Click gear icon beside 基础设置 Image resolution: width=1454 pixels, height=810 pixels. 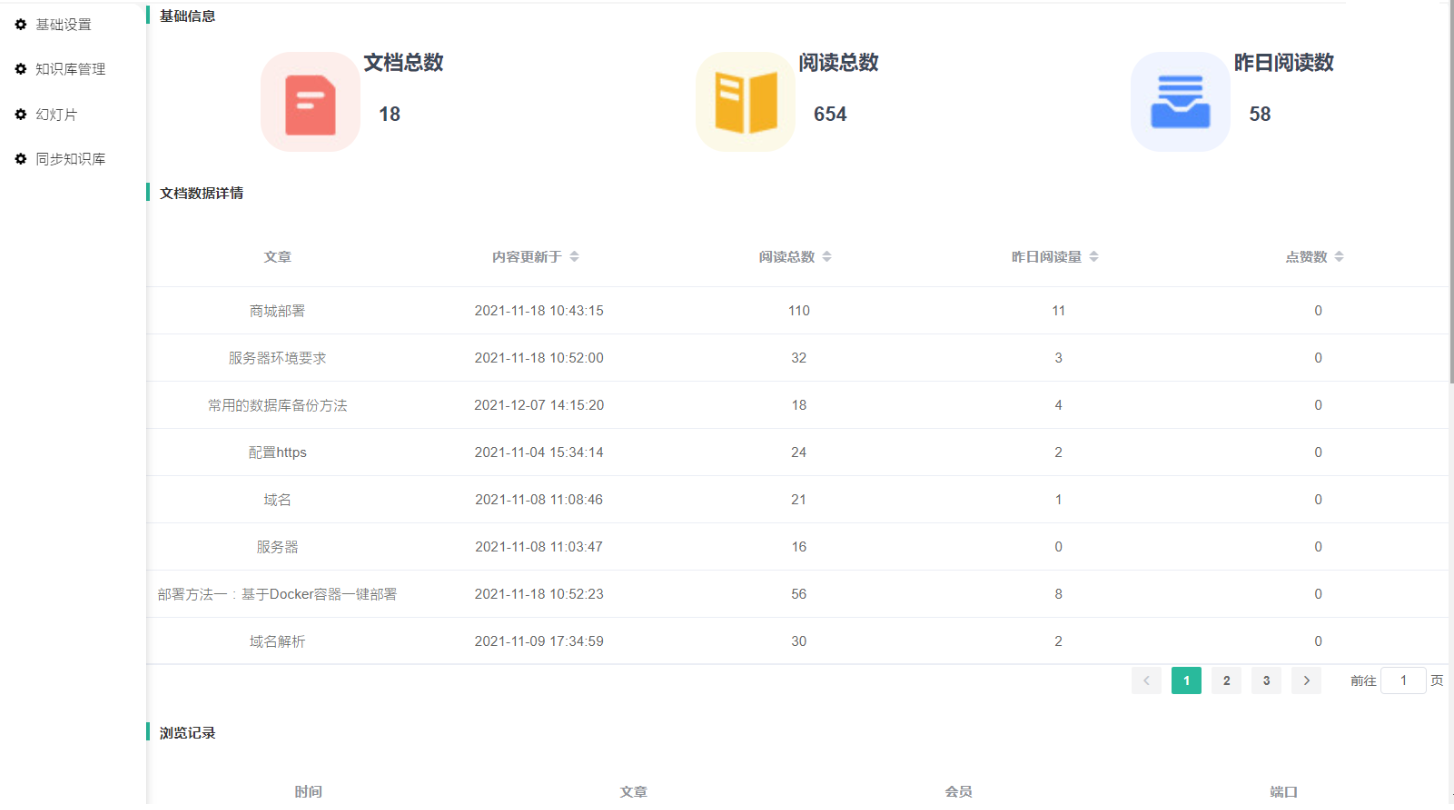[20, 24]
